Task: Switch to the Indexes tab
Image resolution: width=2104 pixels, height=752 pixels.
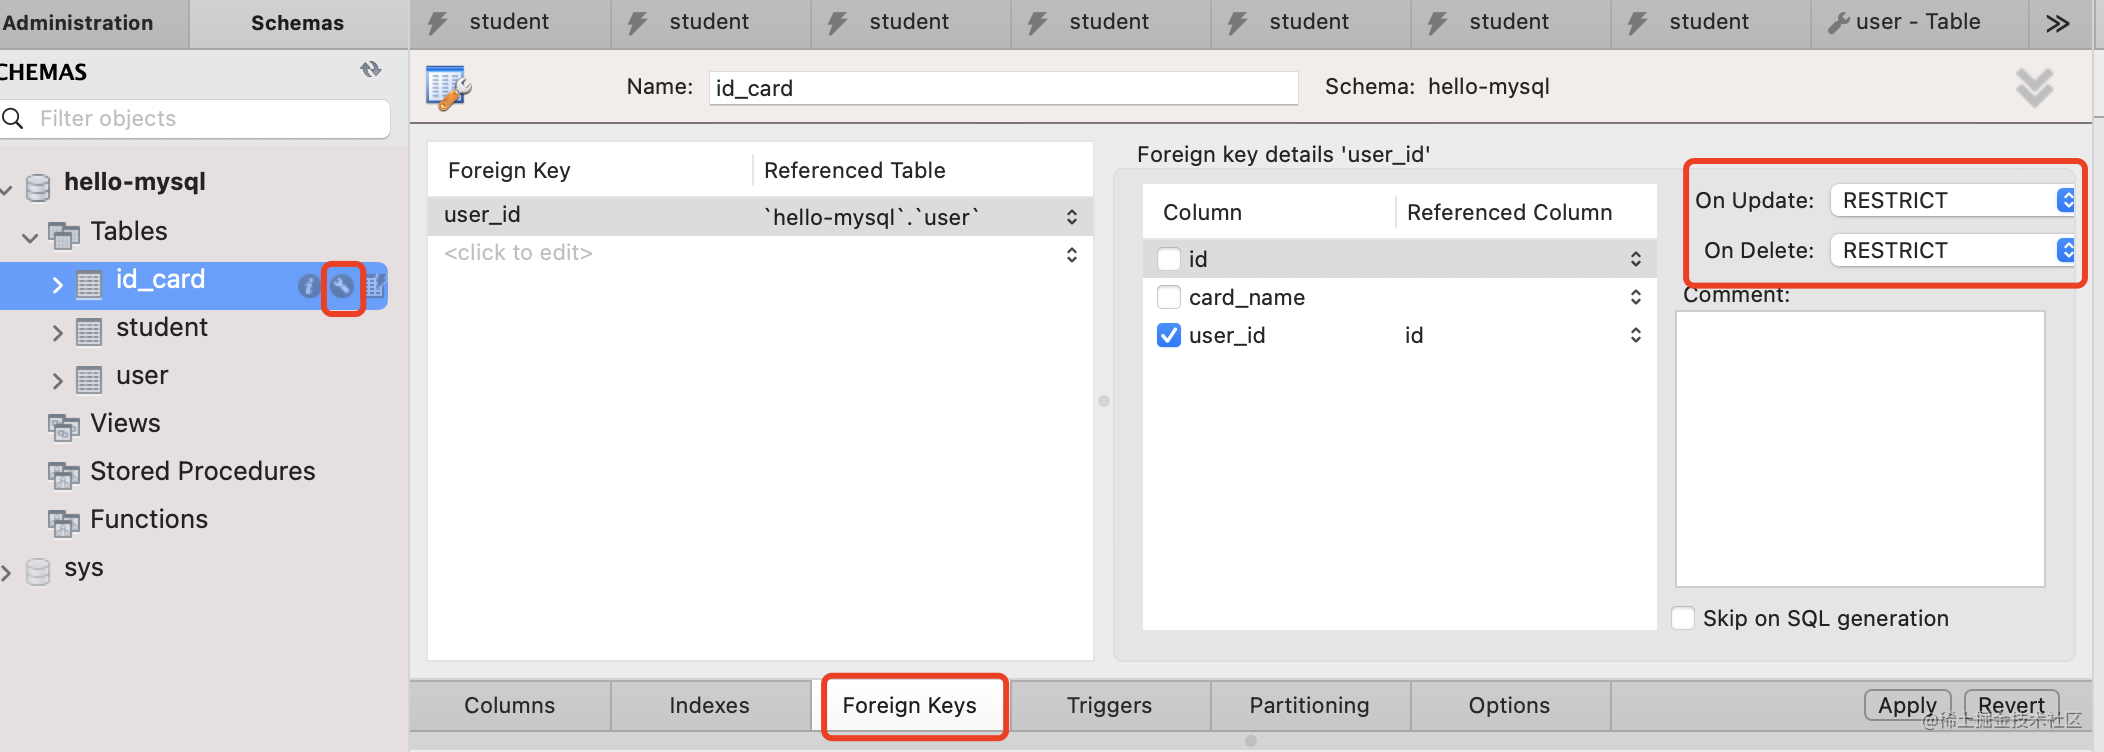Action: (709, 705)
